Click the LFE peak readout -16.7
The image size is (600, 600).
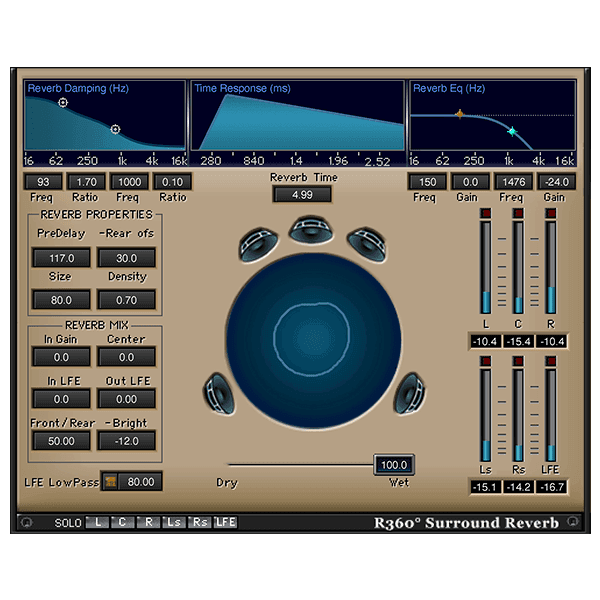pos(551,487)
